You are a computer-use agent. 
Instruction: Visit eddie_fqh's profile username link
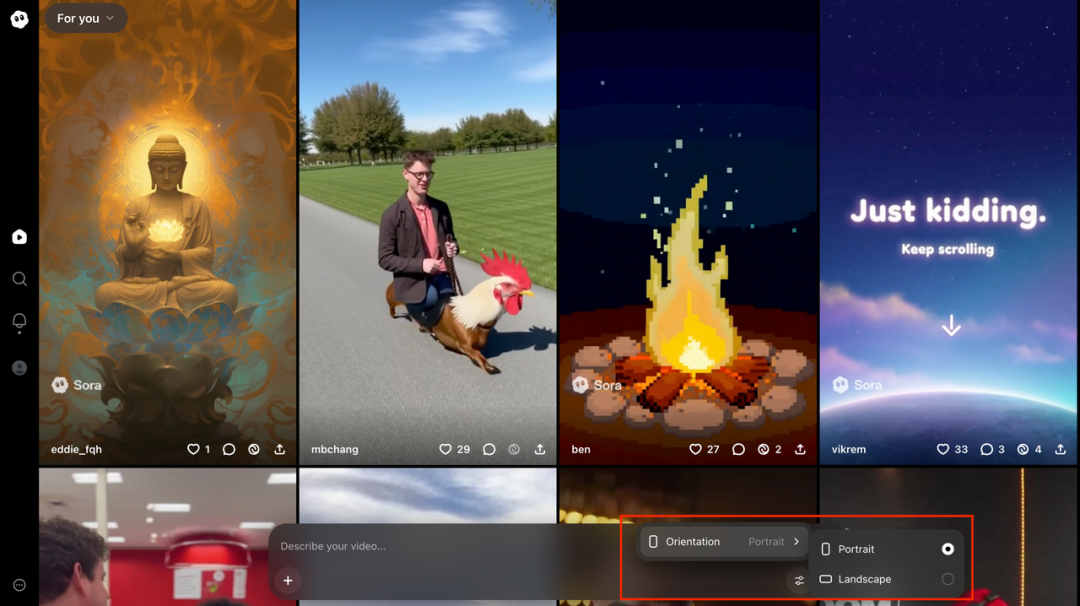coord(76,450)
